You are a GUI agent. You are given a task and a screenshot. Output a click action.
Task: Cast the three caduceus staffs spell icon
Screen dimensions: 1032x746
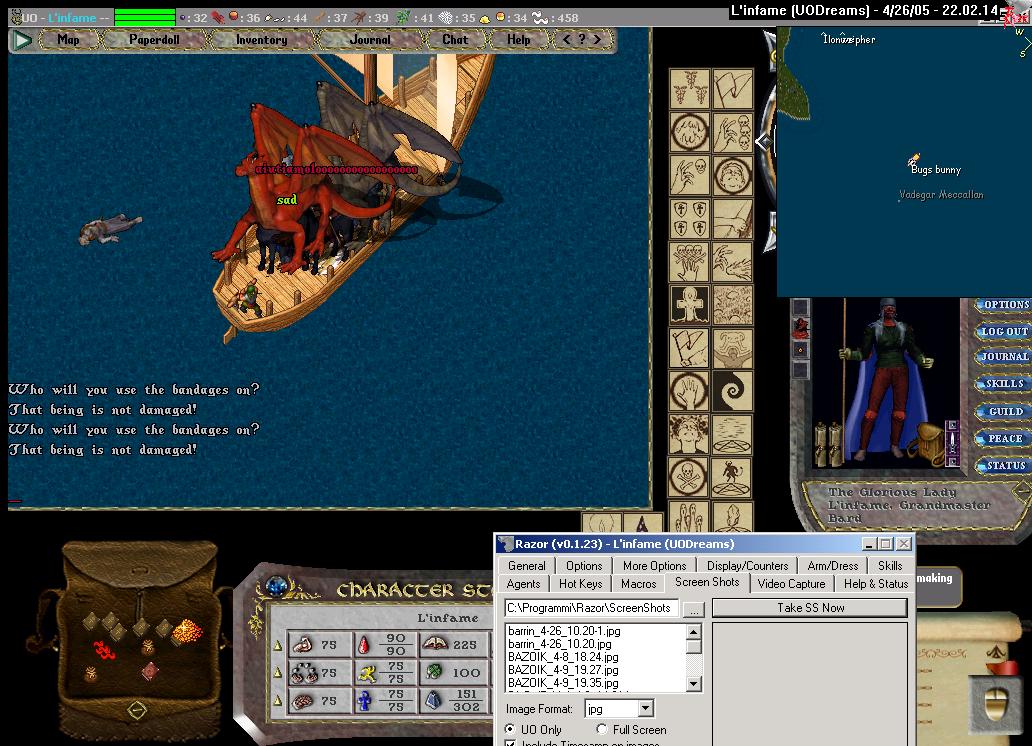click(689, 89)
